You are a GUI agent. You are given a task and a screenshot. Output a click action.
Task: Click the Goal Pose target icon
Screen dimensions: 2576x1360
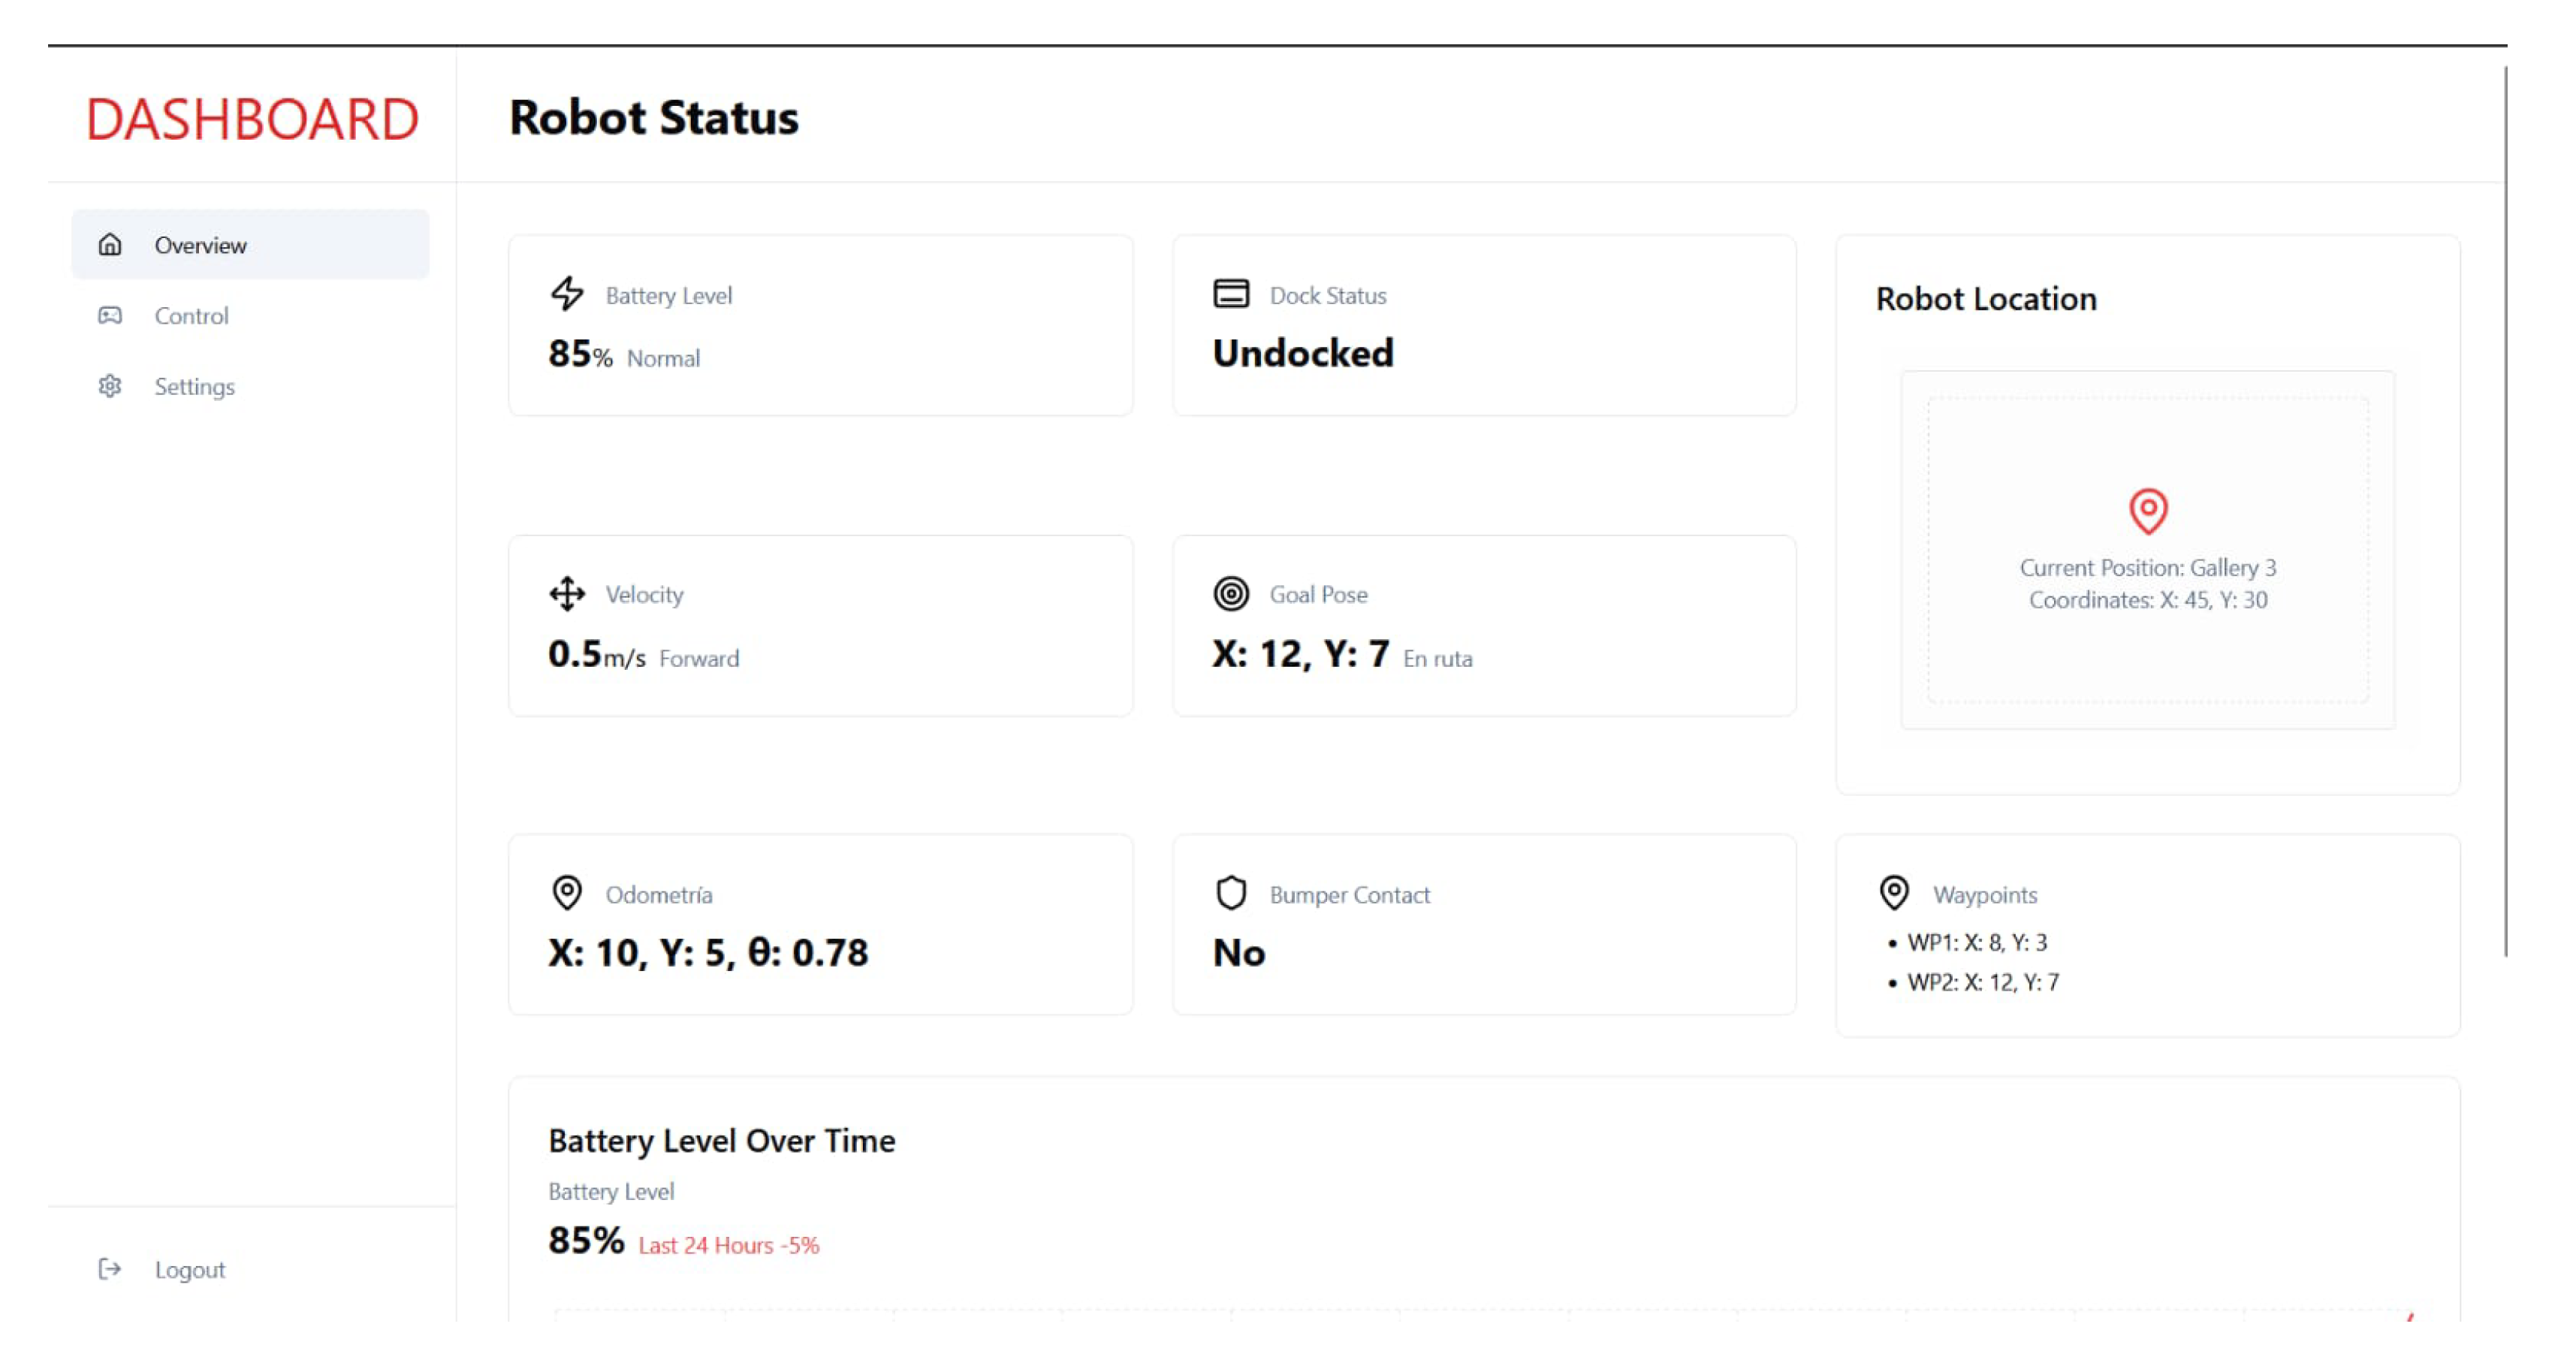1230,593
